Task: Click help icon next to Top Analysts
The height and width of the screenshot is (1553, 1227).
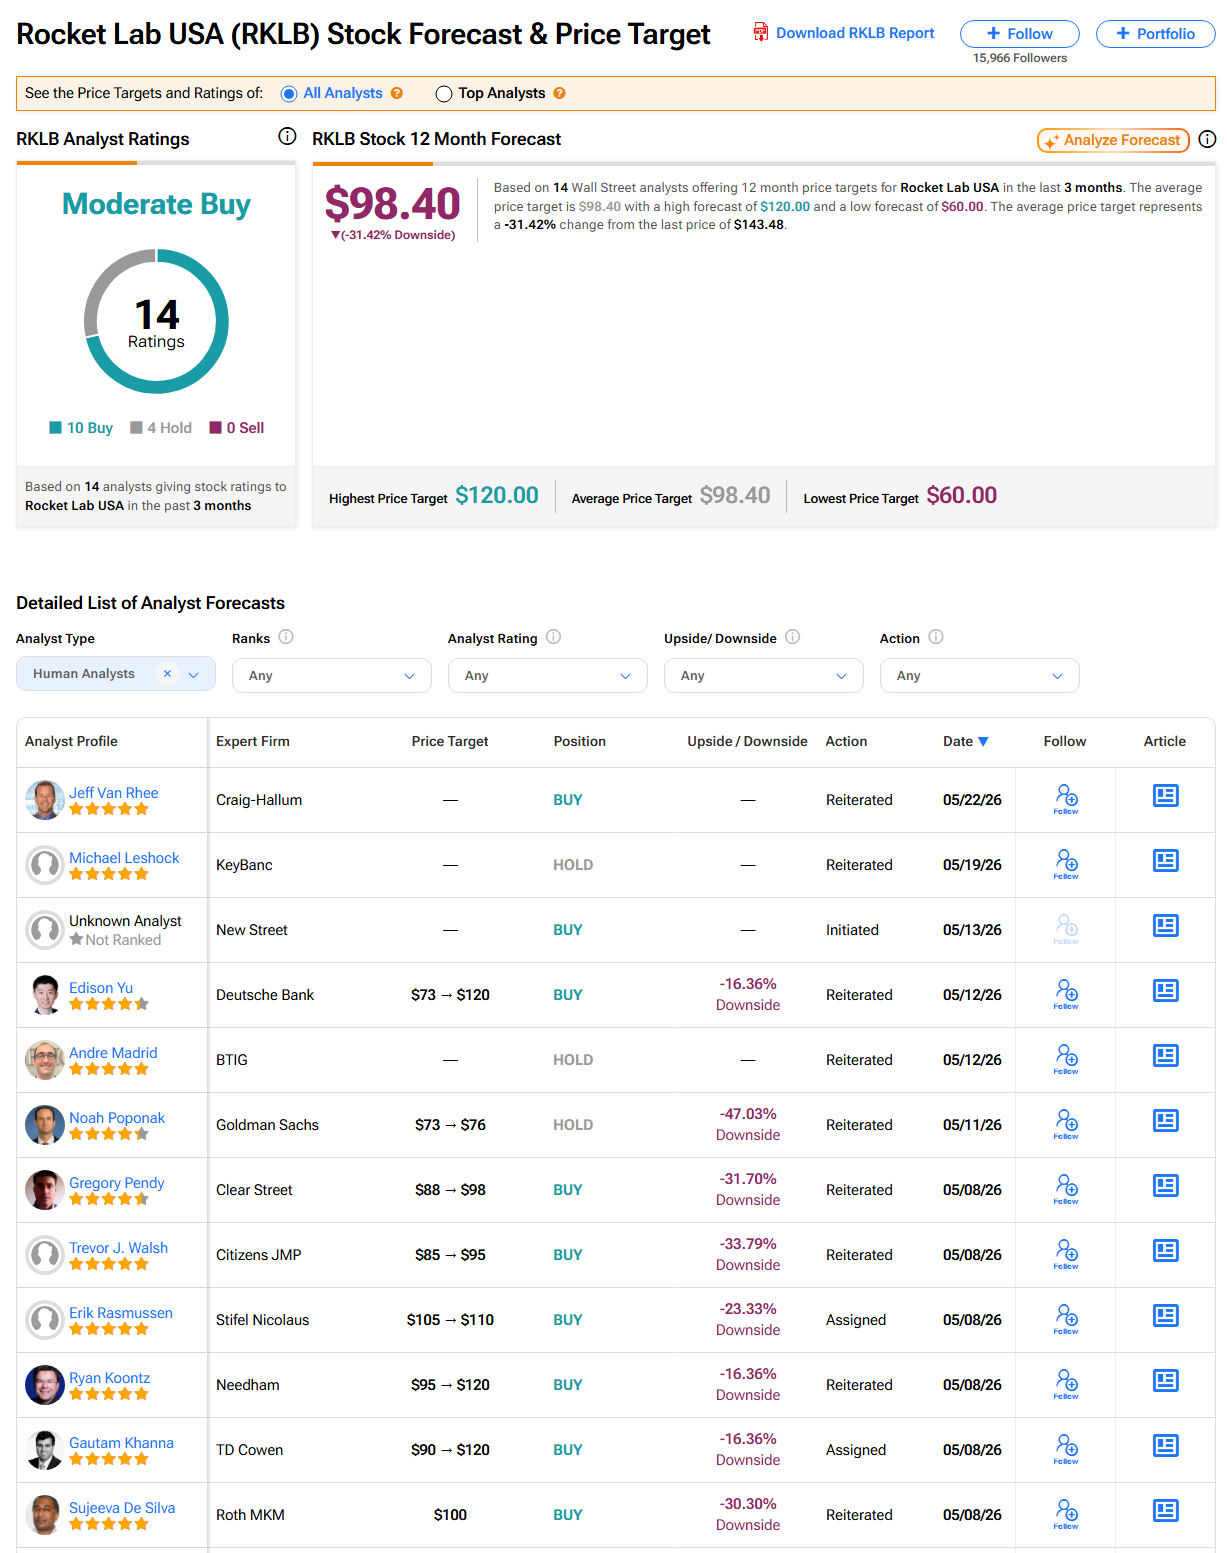Action: point(560,93)
